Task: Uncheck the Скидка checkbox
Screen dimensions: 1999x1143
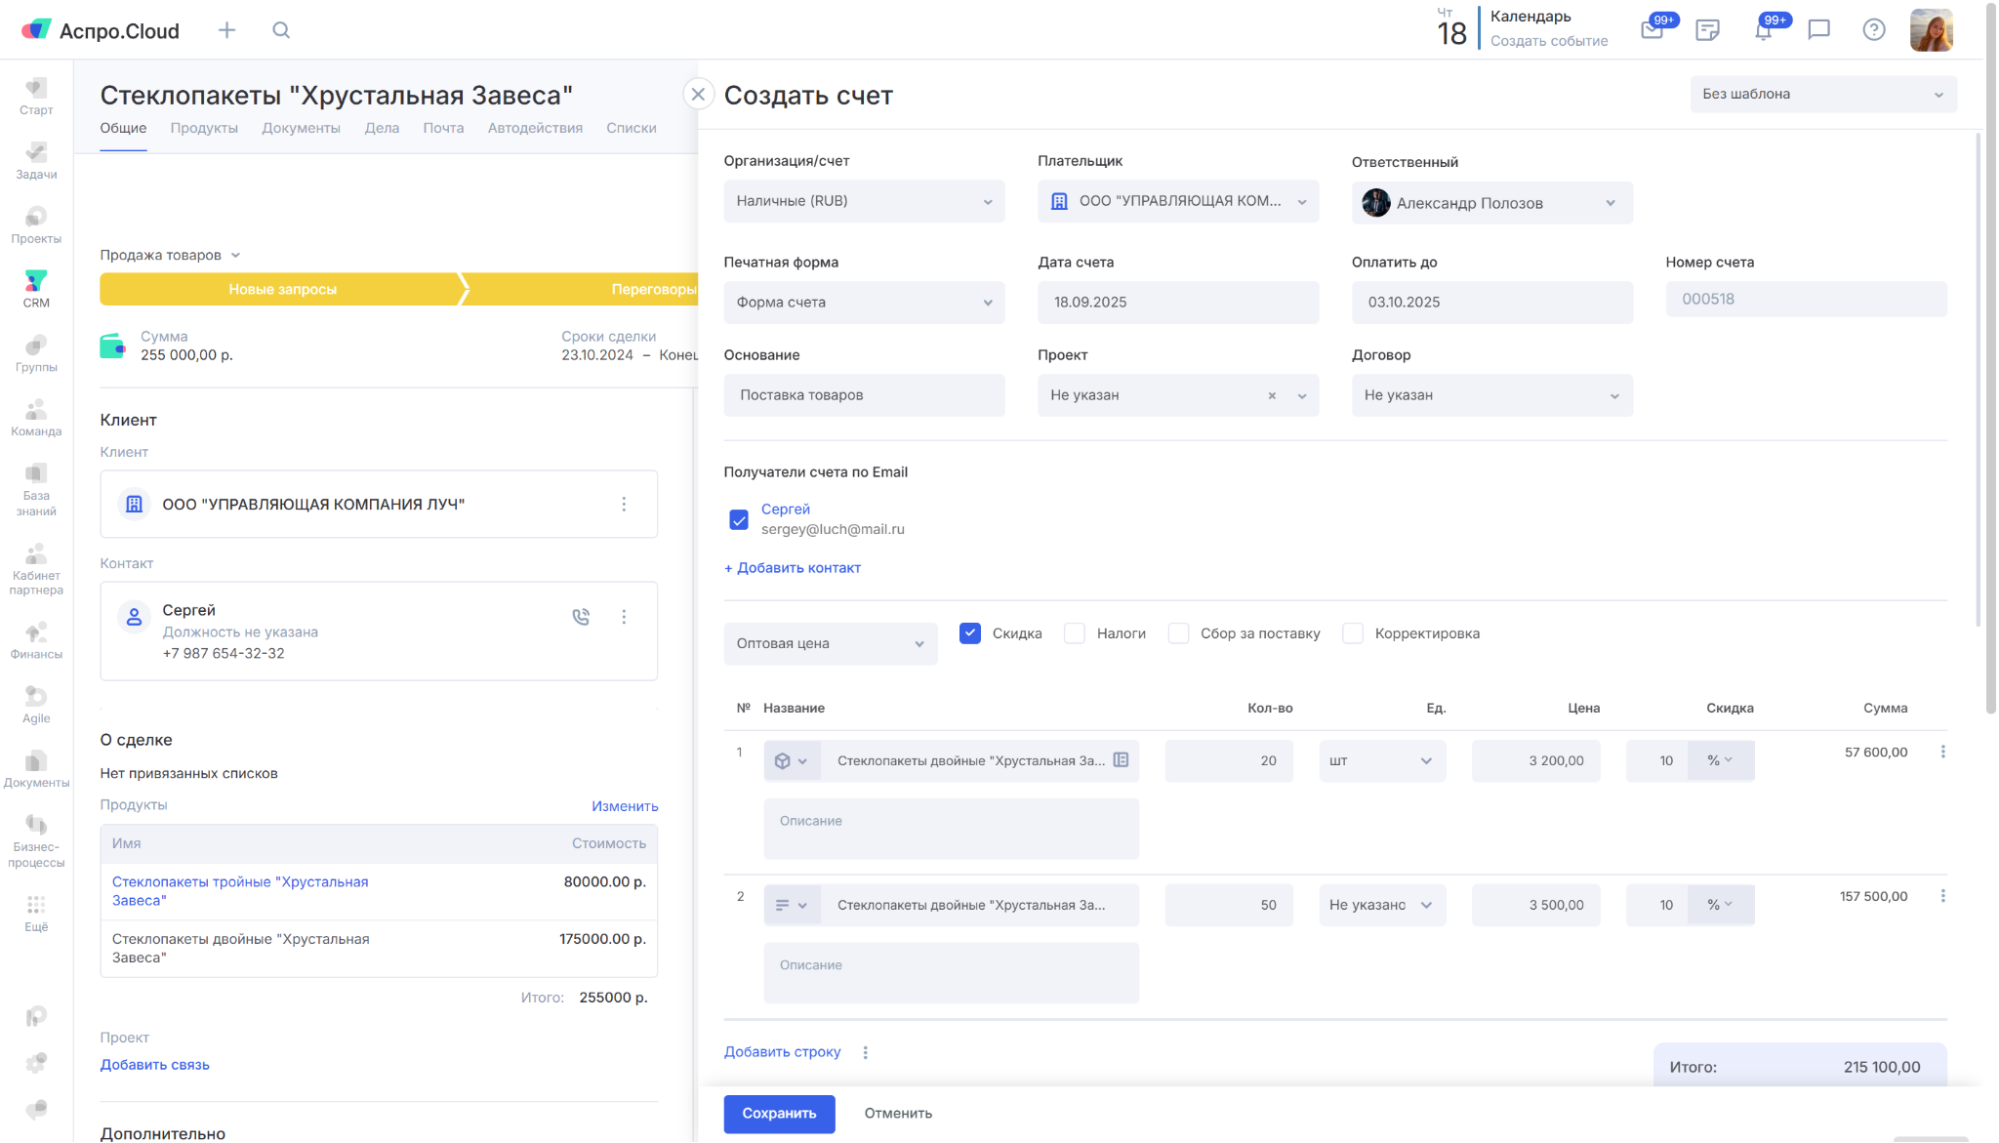Action: pyautogui.click(x=970, y=633)
